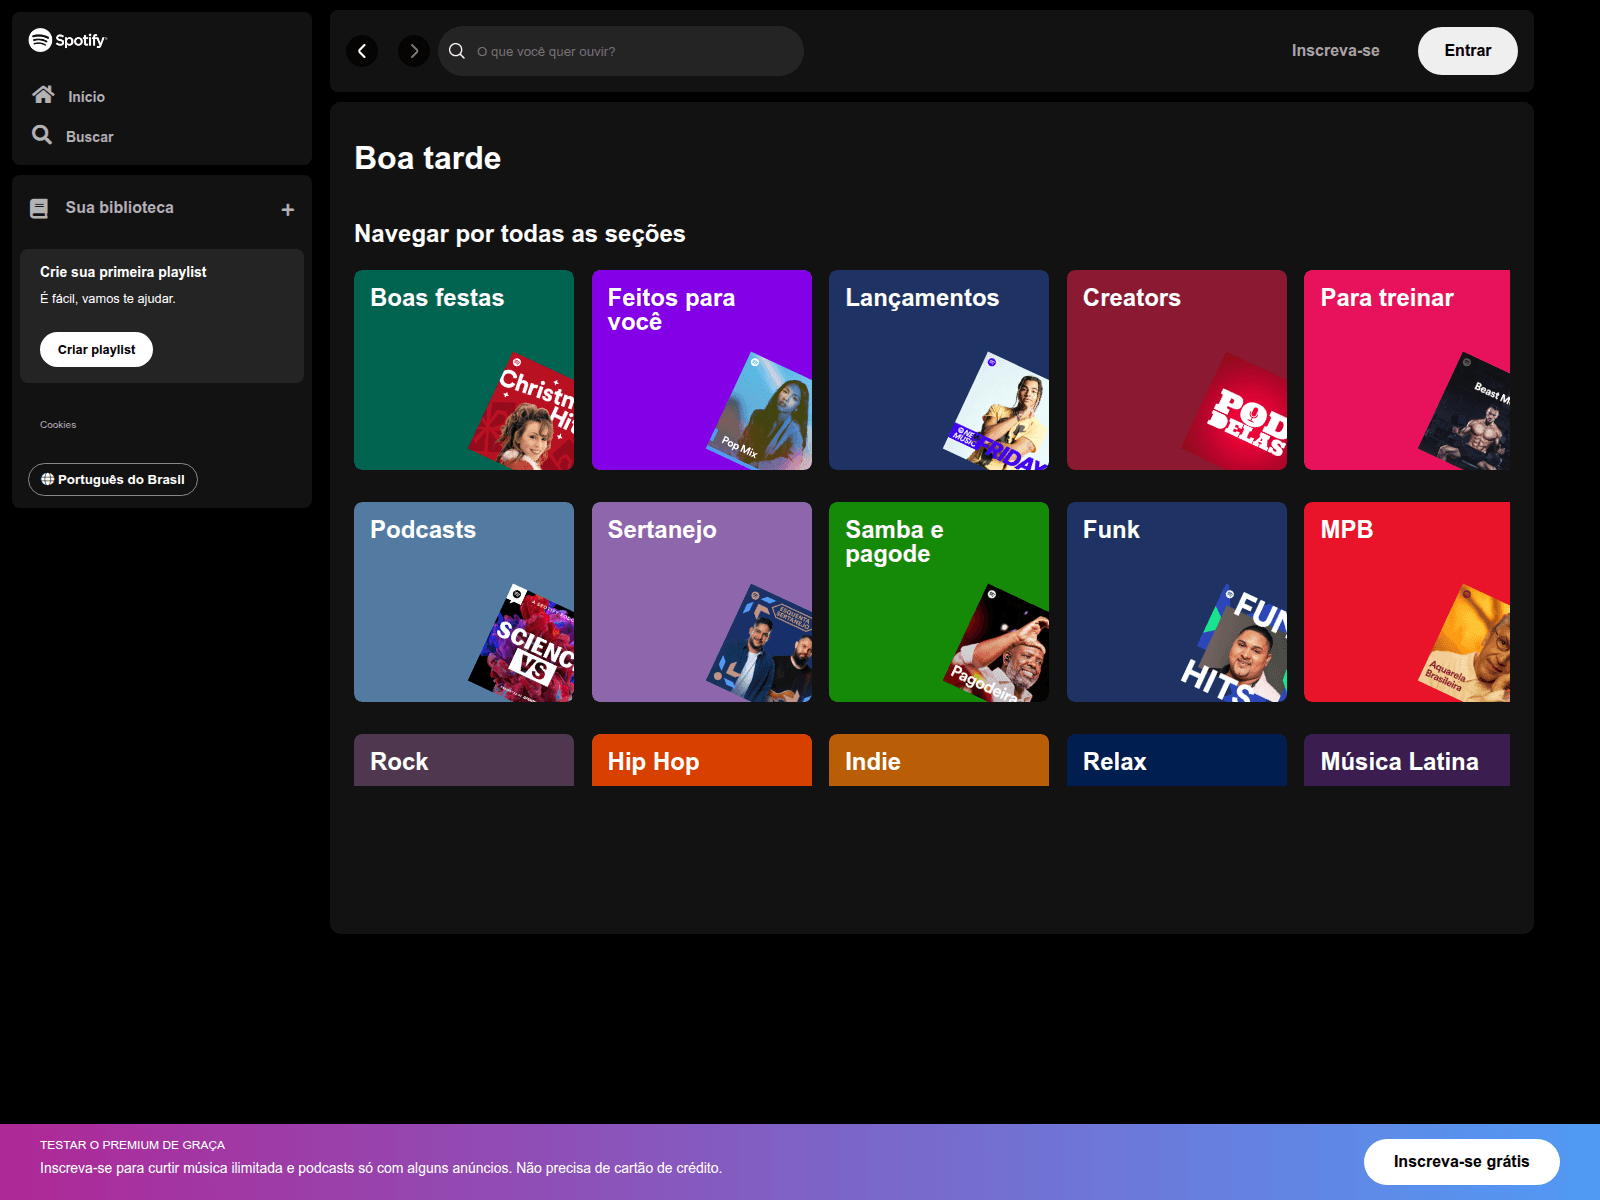
Task: Open Sua biblioteca panel
Action: tap(119, 207)
